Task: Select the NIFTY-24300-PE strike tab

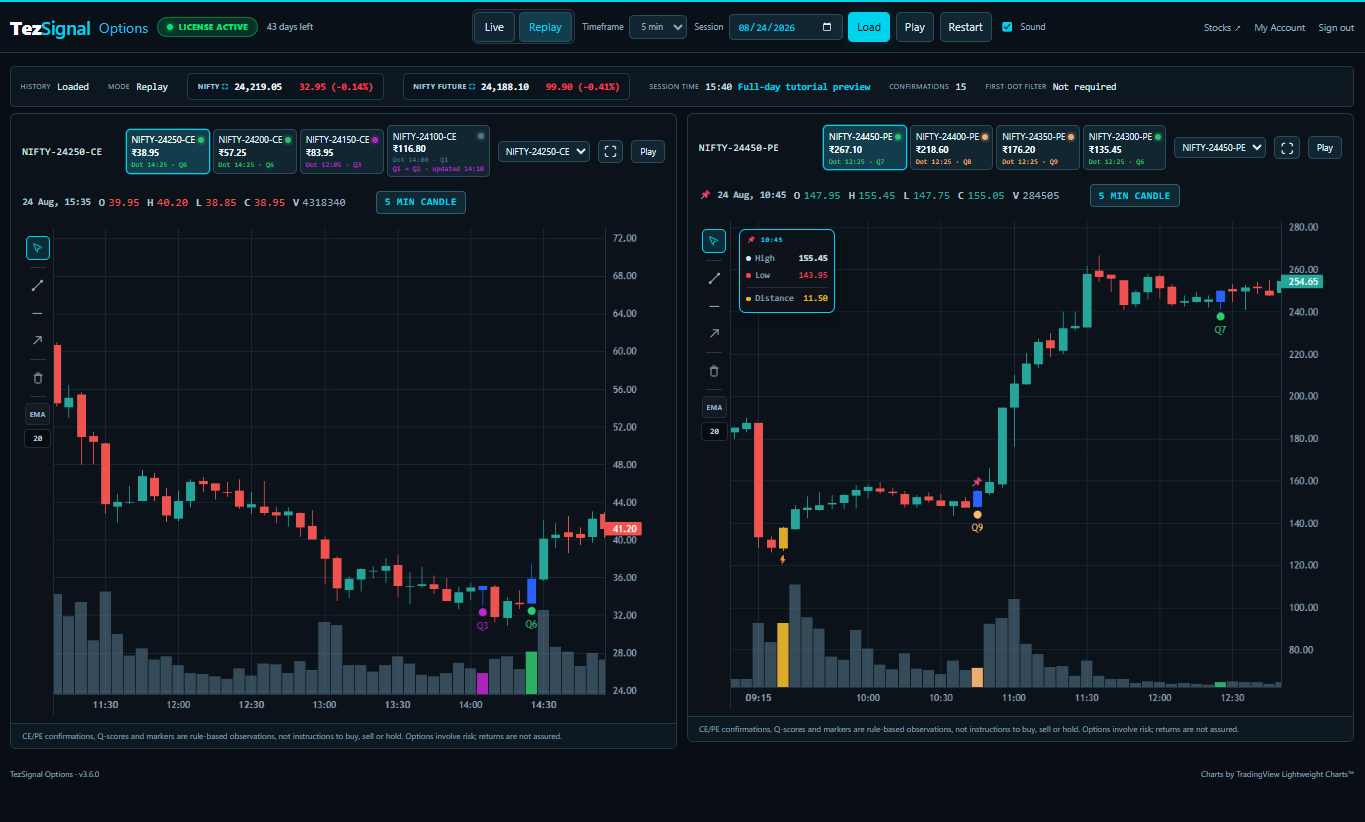Action: coord(1125,148)
